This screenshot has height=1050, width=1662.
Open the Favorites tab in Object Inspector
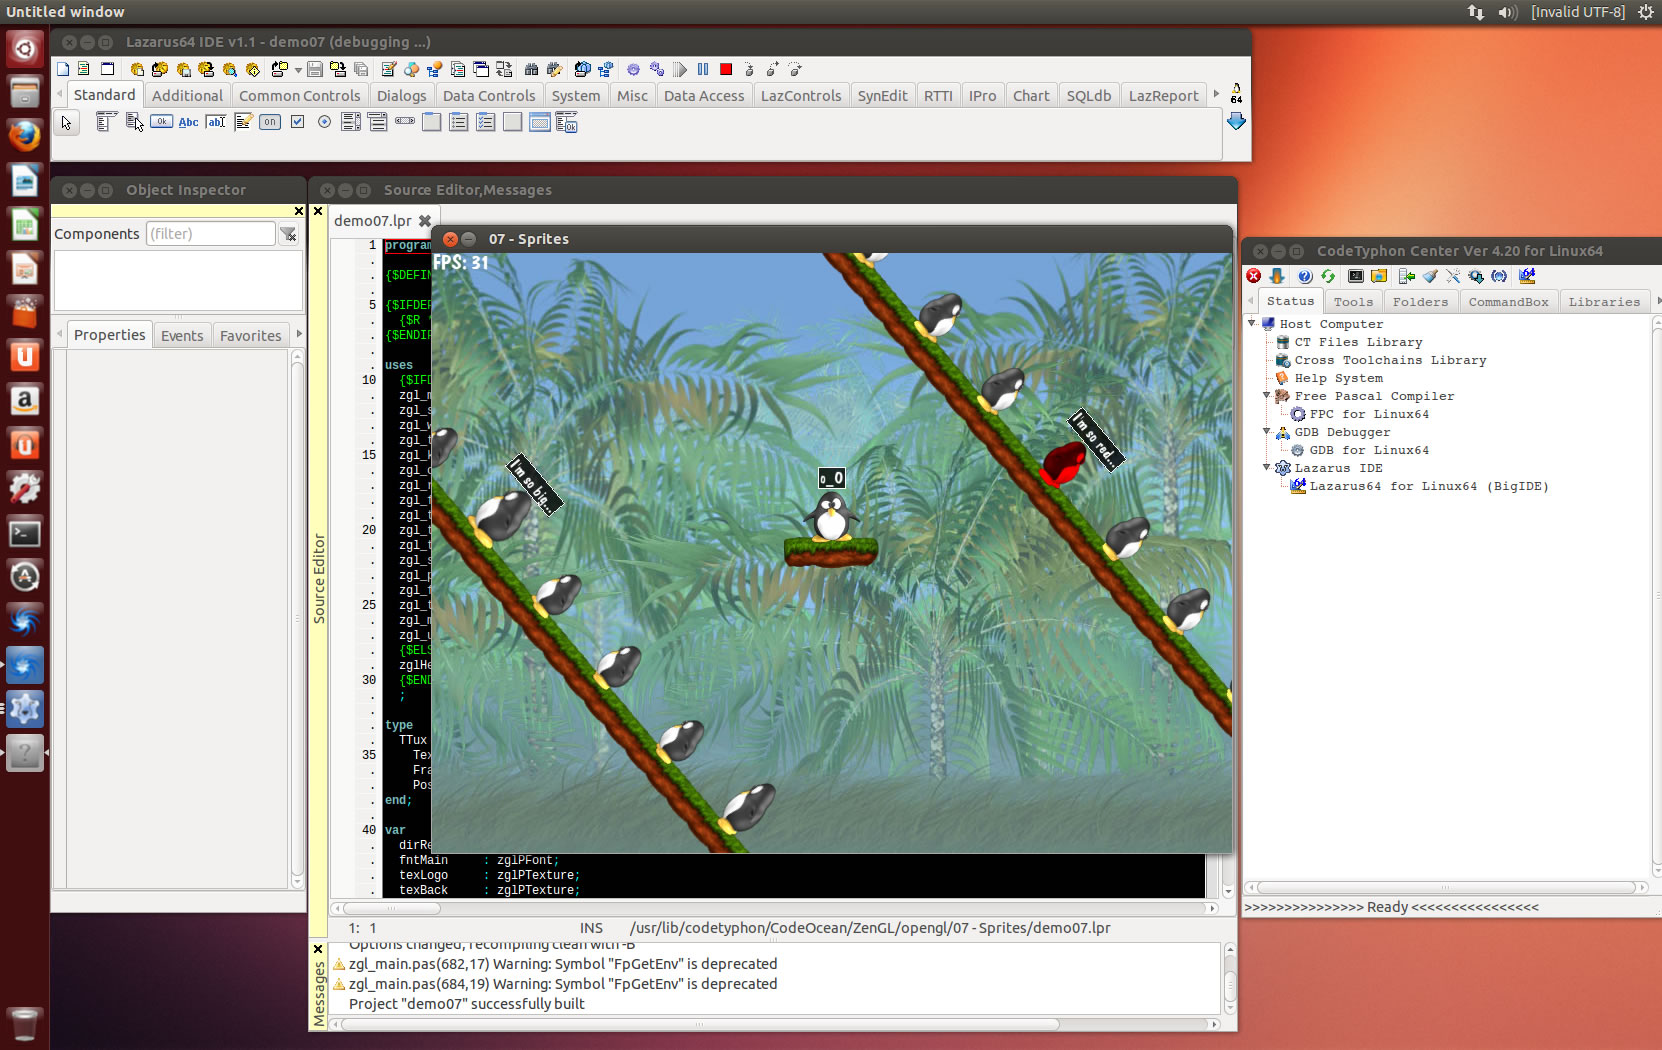point(250,335)
